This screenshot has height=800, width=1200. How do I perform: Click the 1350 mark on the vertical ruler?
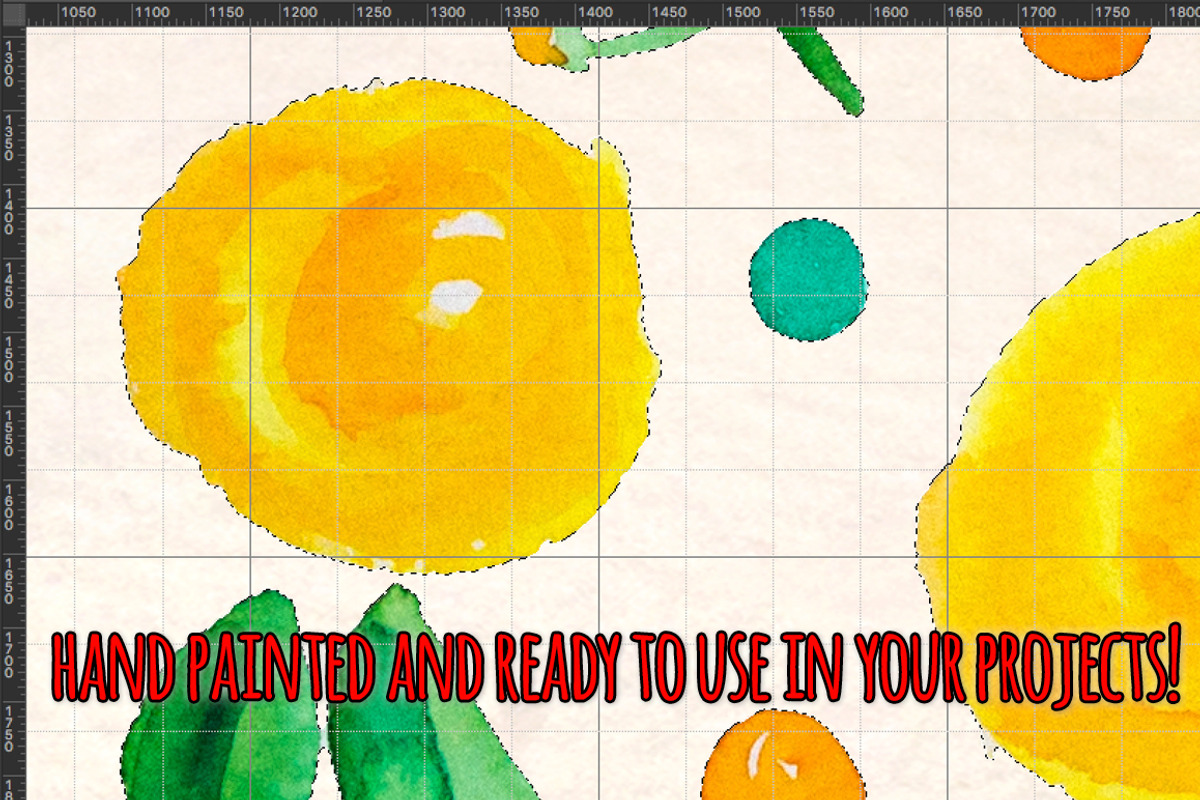pos(8,137)
